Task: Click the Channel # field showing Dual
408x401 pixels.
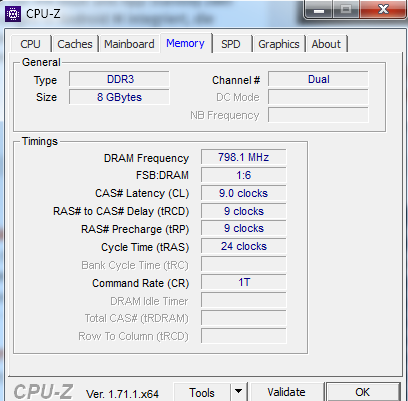Action: [318, 79]
